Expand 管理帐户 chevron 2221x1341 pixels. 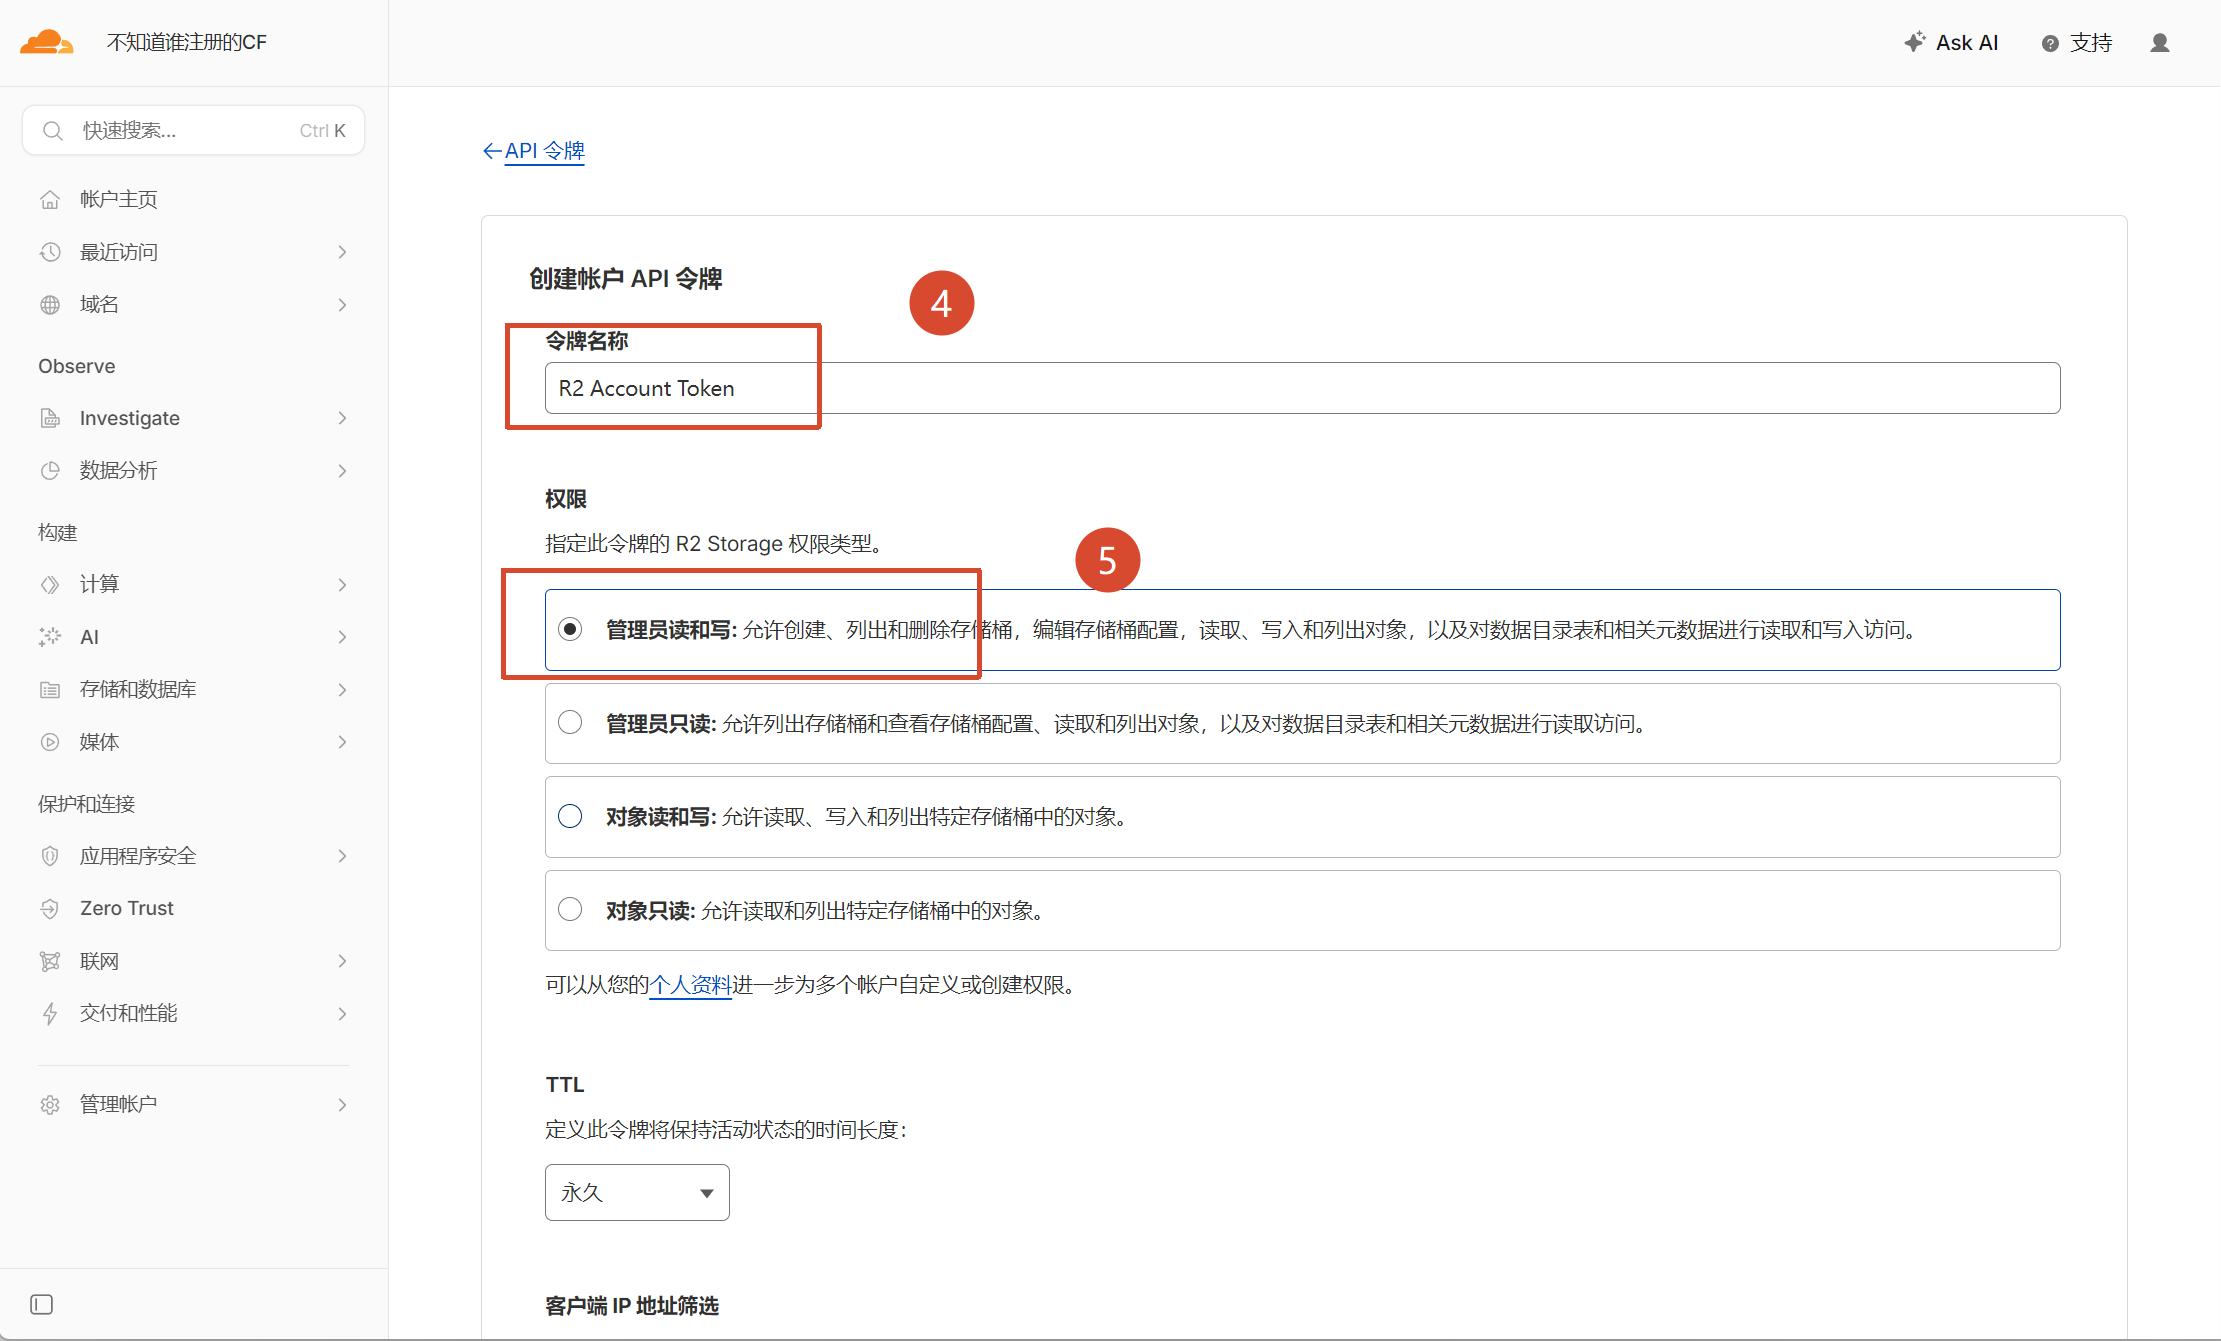pyautogui.click(x=342, y=1104)
